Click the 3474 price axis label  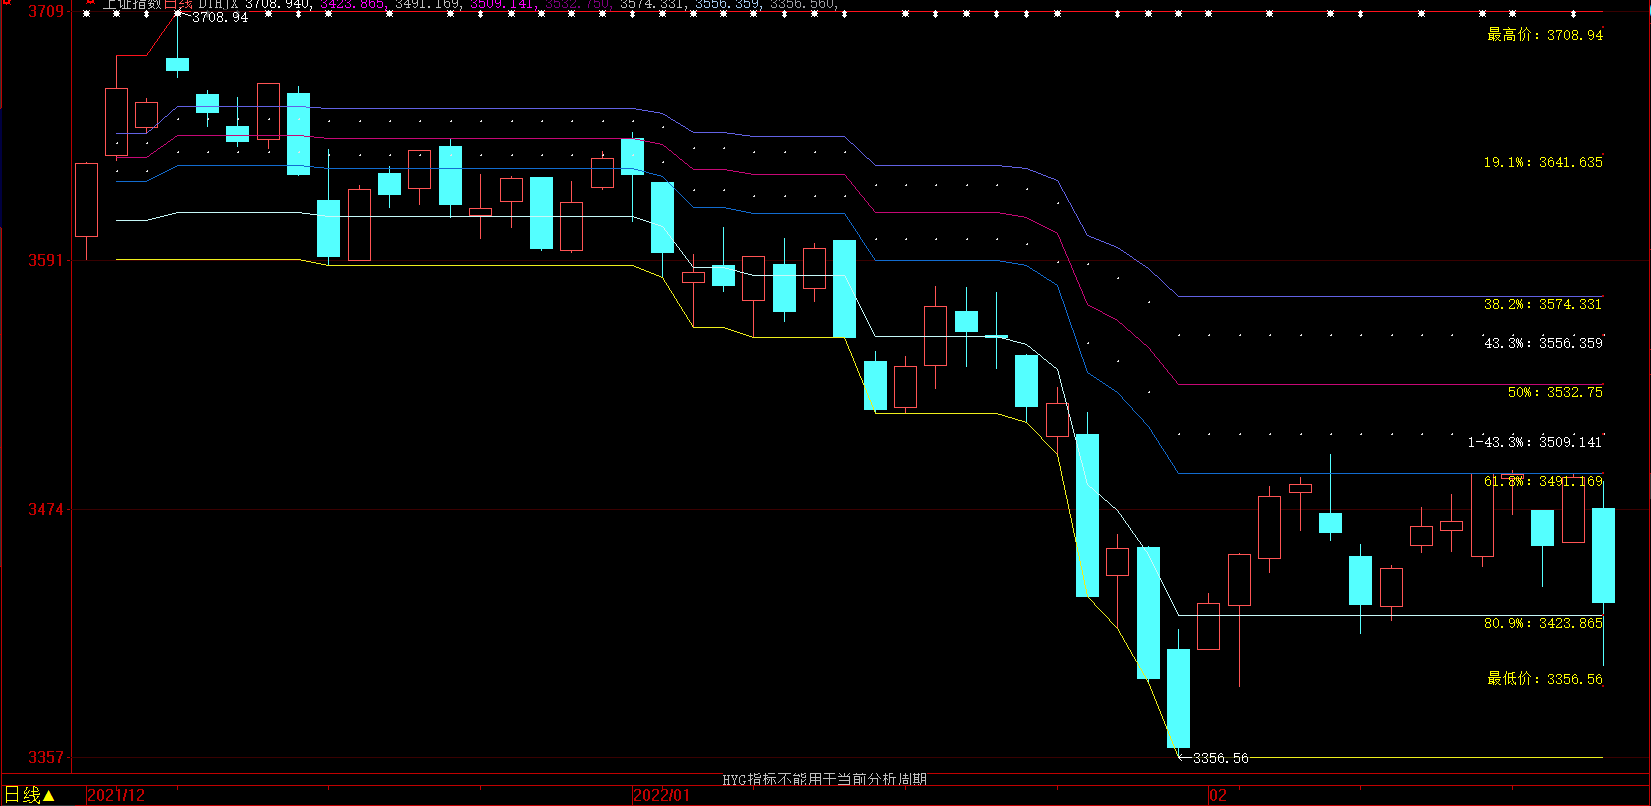[46, 510]
